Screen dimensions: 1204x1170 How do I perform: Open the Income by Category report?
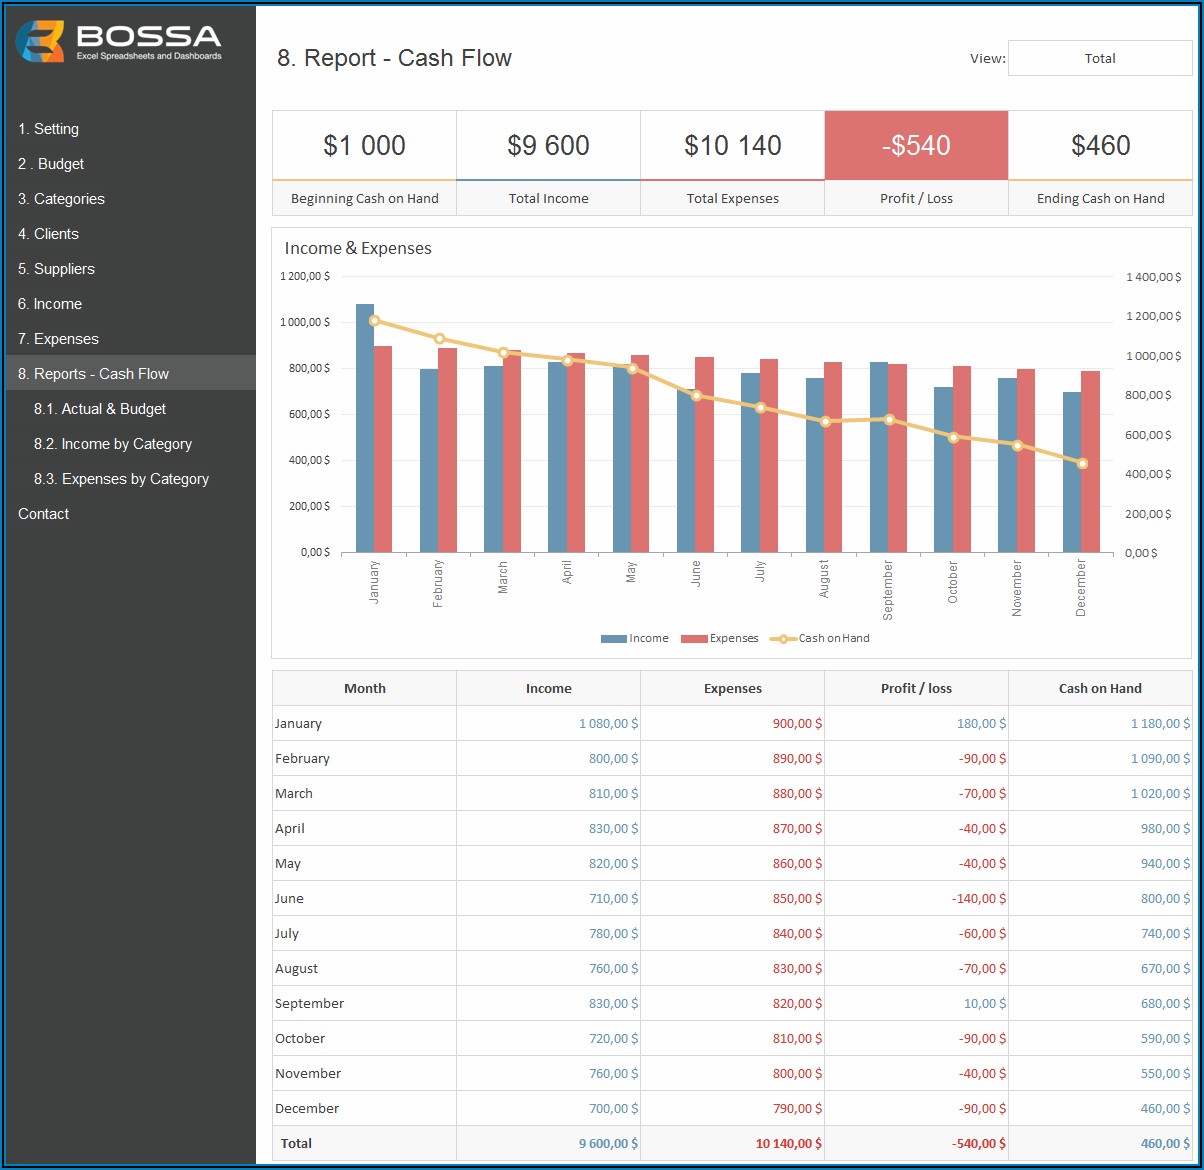112,444
